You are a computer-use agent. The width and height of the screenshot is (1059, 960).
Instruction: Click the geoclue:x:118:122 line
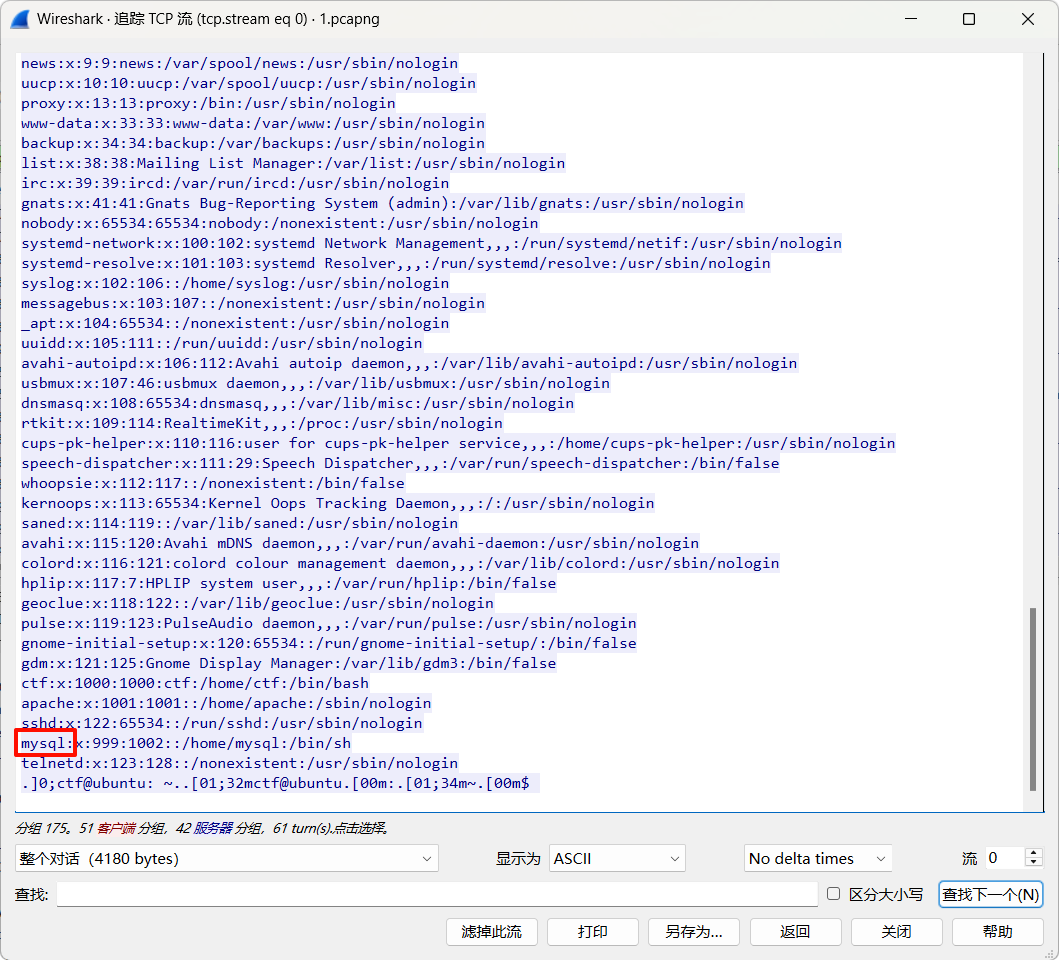coord(257,603)
